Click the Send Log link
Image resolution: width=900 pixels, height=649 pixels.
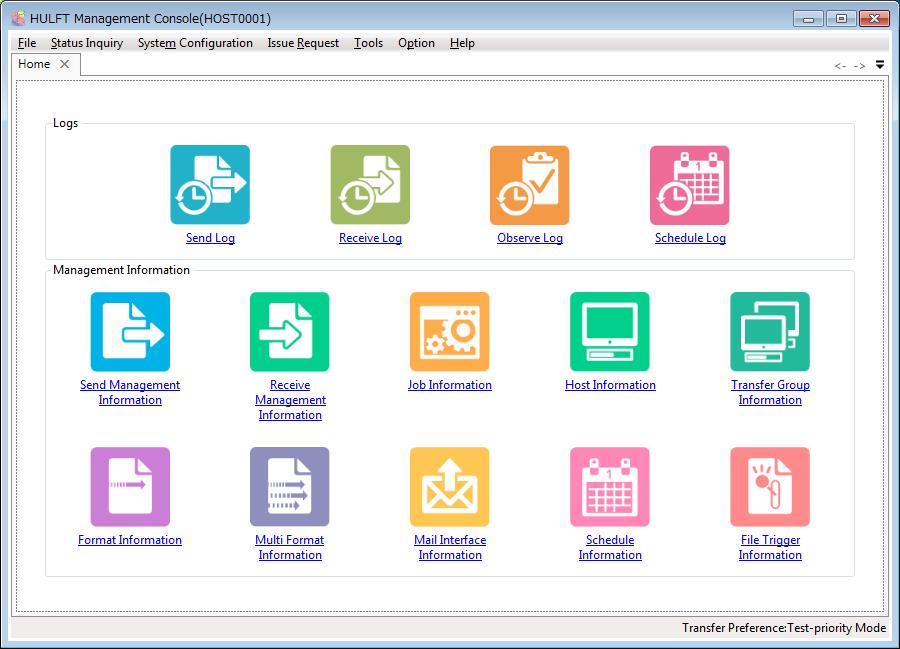(x=210, y=238)
